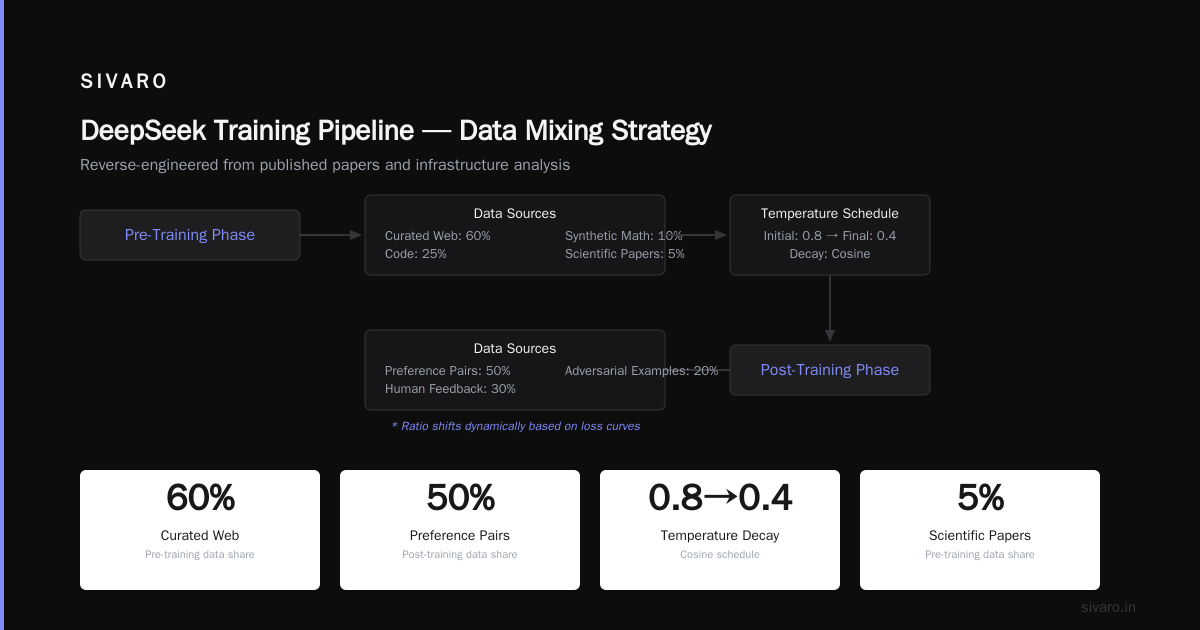Click the arrow from Pre-Training Phase to Data Sources
1200x630 pixels.
[x=331, y=235]
